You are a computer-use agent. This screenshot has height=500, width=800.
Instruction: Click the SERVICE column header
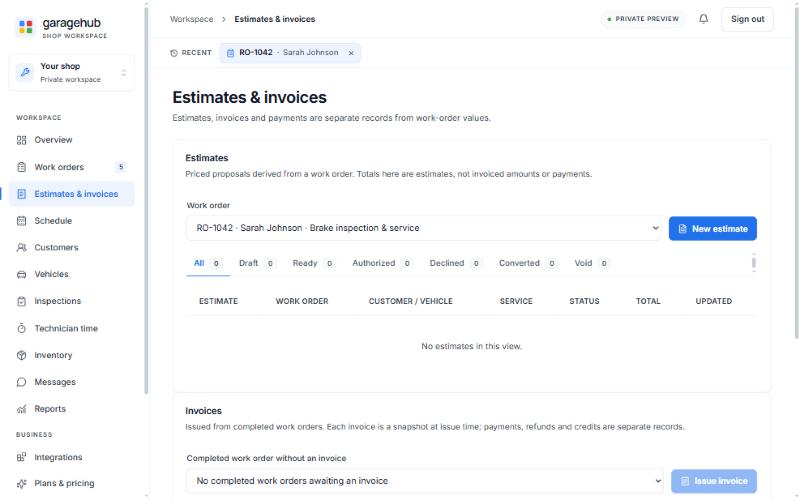point(516,302)
